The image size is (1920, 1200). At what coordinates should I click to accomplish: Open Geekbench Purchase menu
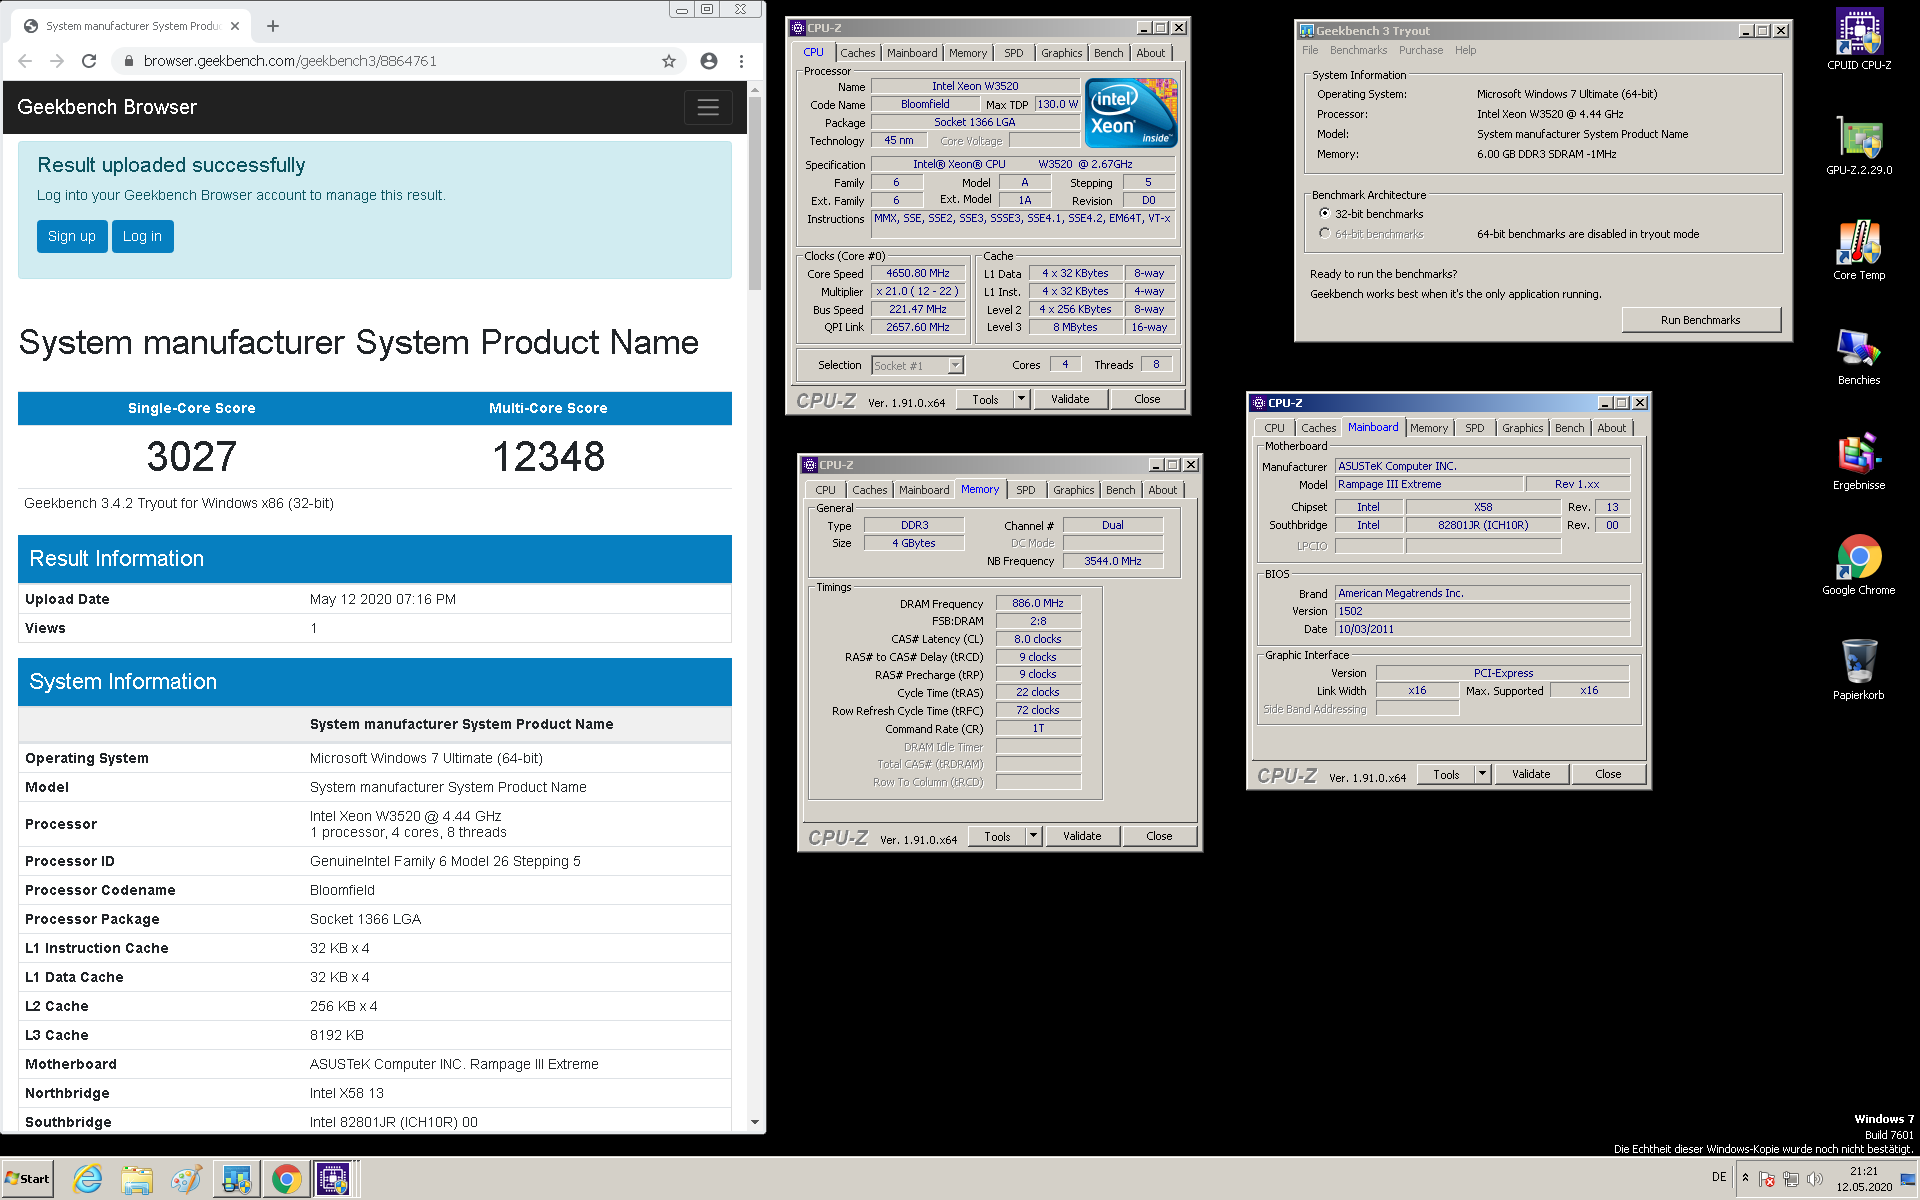[1421, 50]
